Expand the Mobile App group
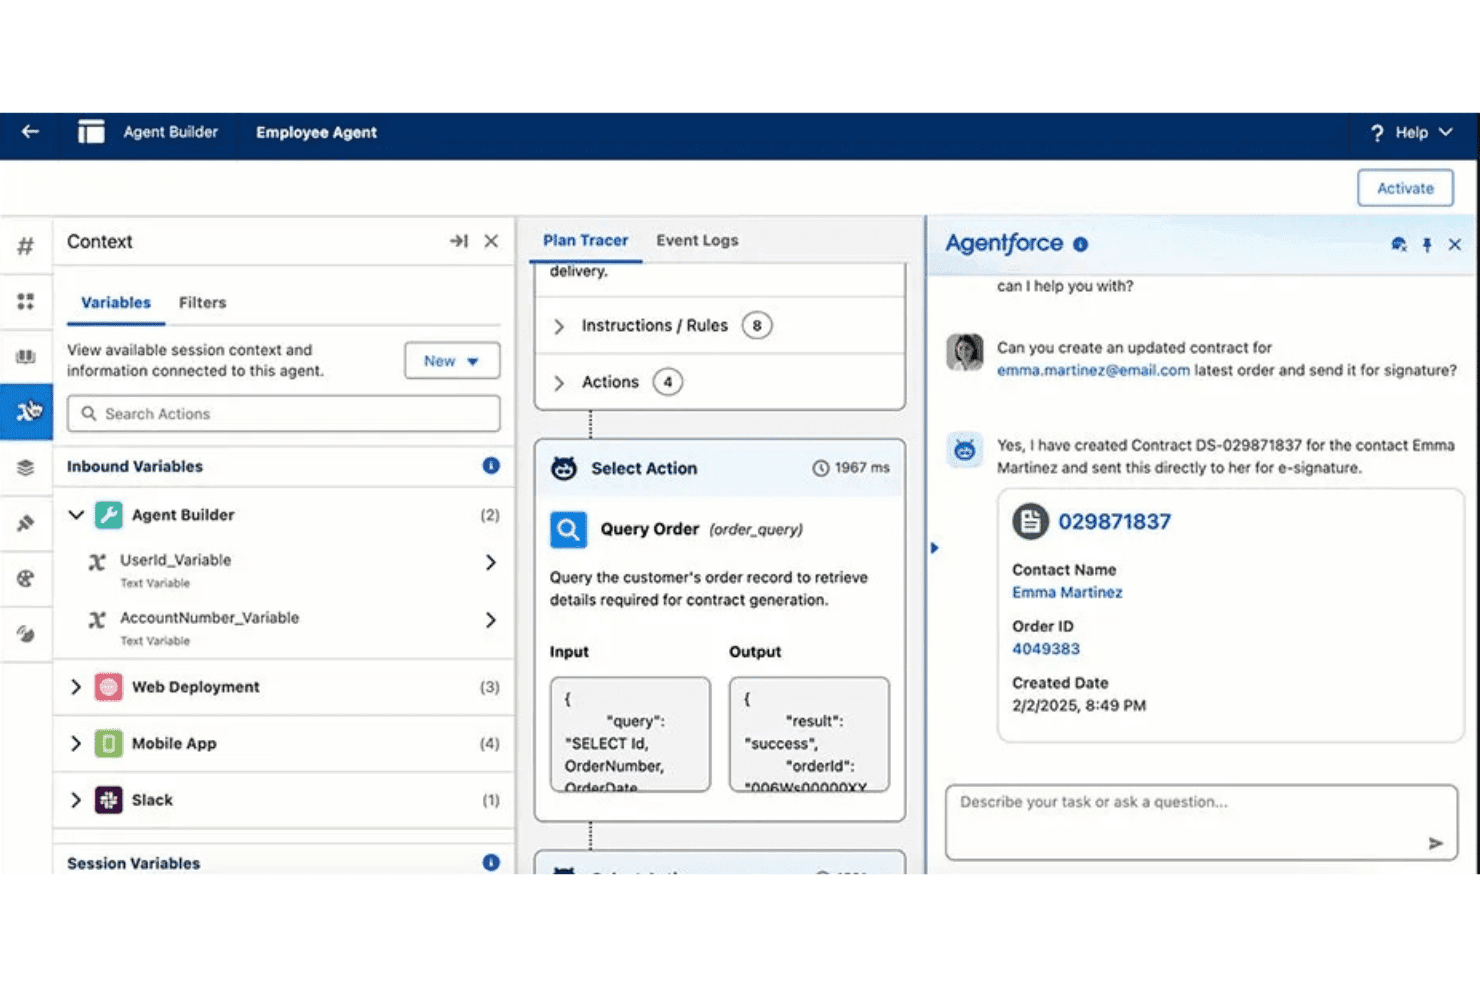This screenshot has height=987, width=1480. point(76,743)
